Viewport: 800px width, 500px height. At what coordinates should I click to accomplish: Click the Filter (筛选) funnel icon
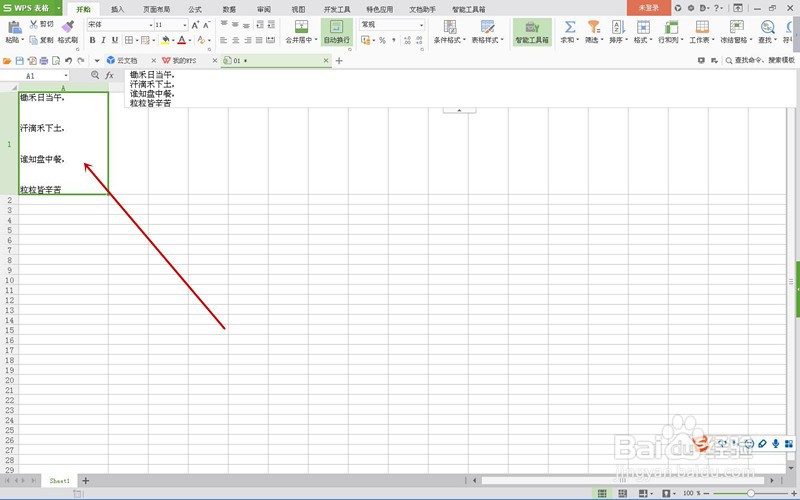point(593,27)
